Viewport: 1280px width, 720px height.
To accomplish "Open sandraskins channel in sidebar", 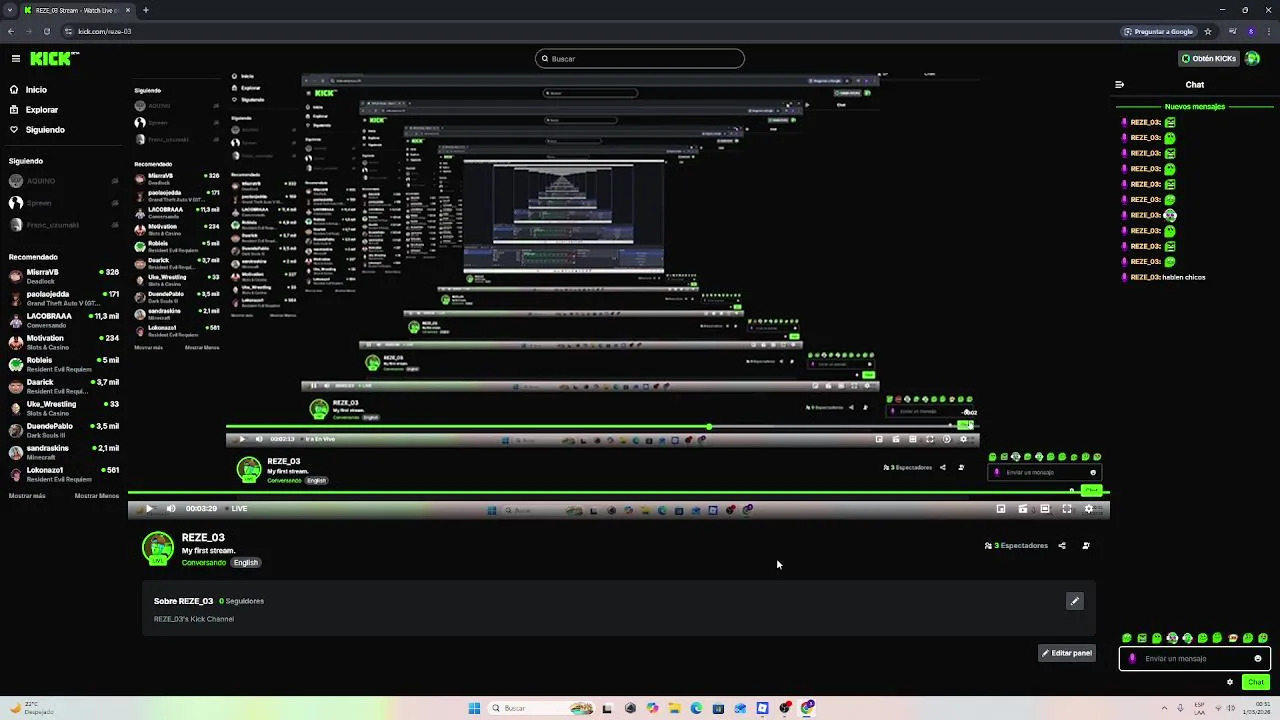I will (63, 451).
